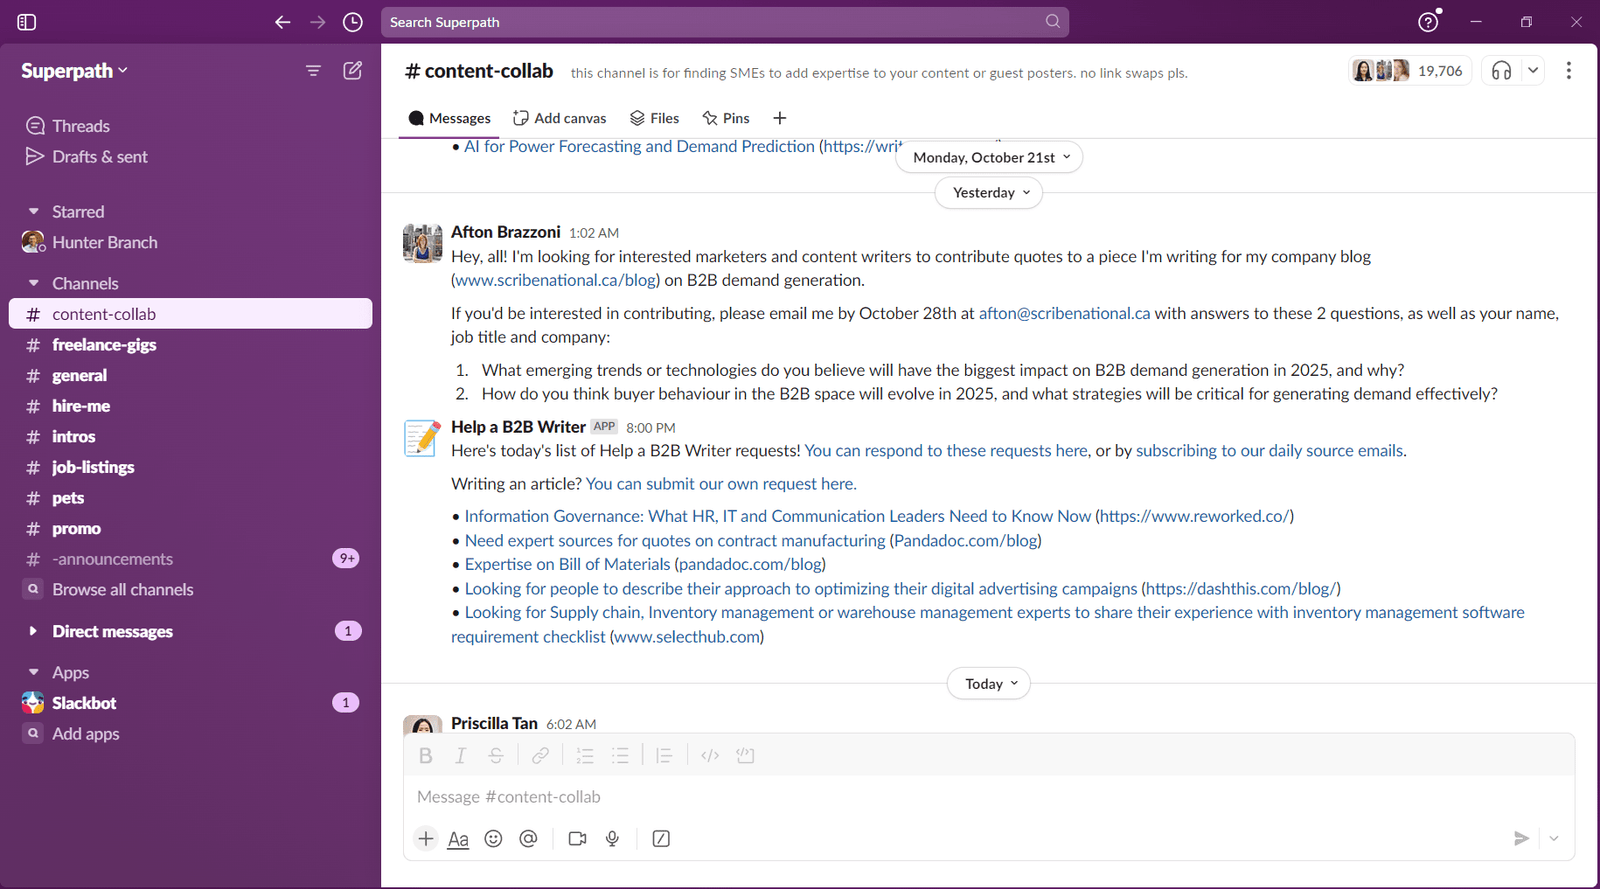Insert a blockquote
This screenshot has width=1600, height=889.
click(664, 756)
